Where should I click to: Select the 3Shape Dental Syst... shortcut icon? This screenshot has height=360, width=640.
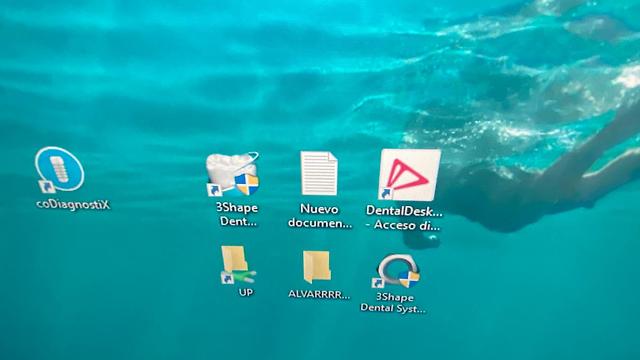point(396,271)
